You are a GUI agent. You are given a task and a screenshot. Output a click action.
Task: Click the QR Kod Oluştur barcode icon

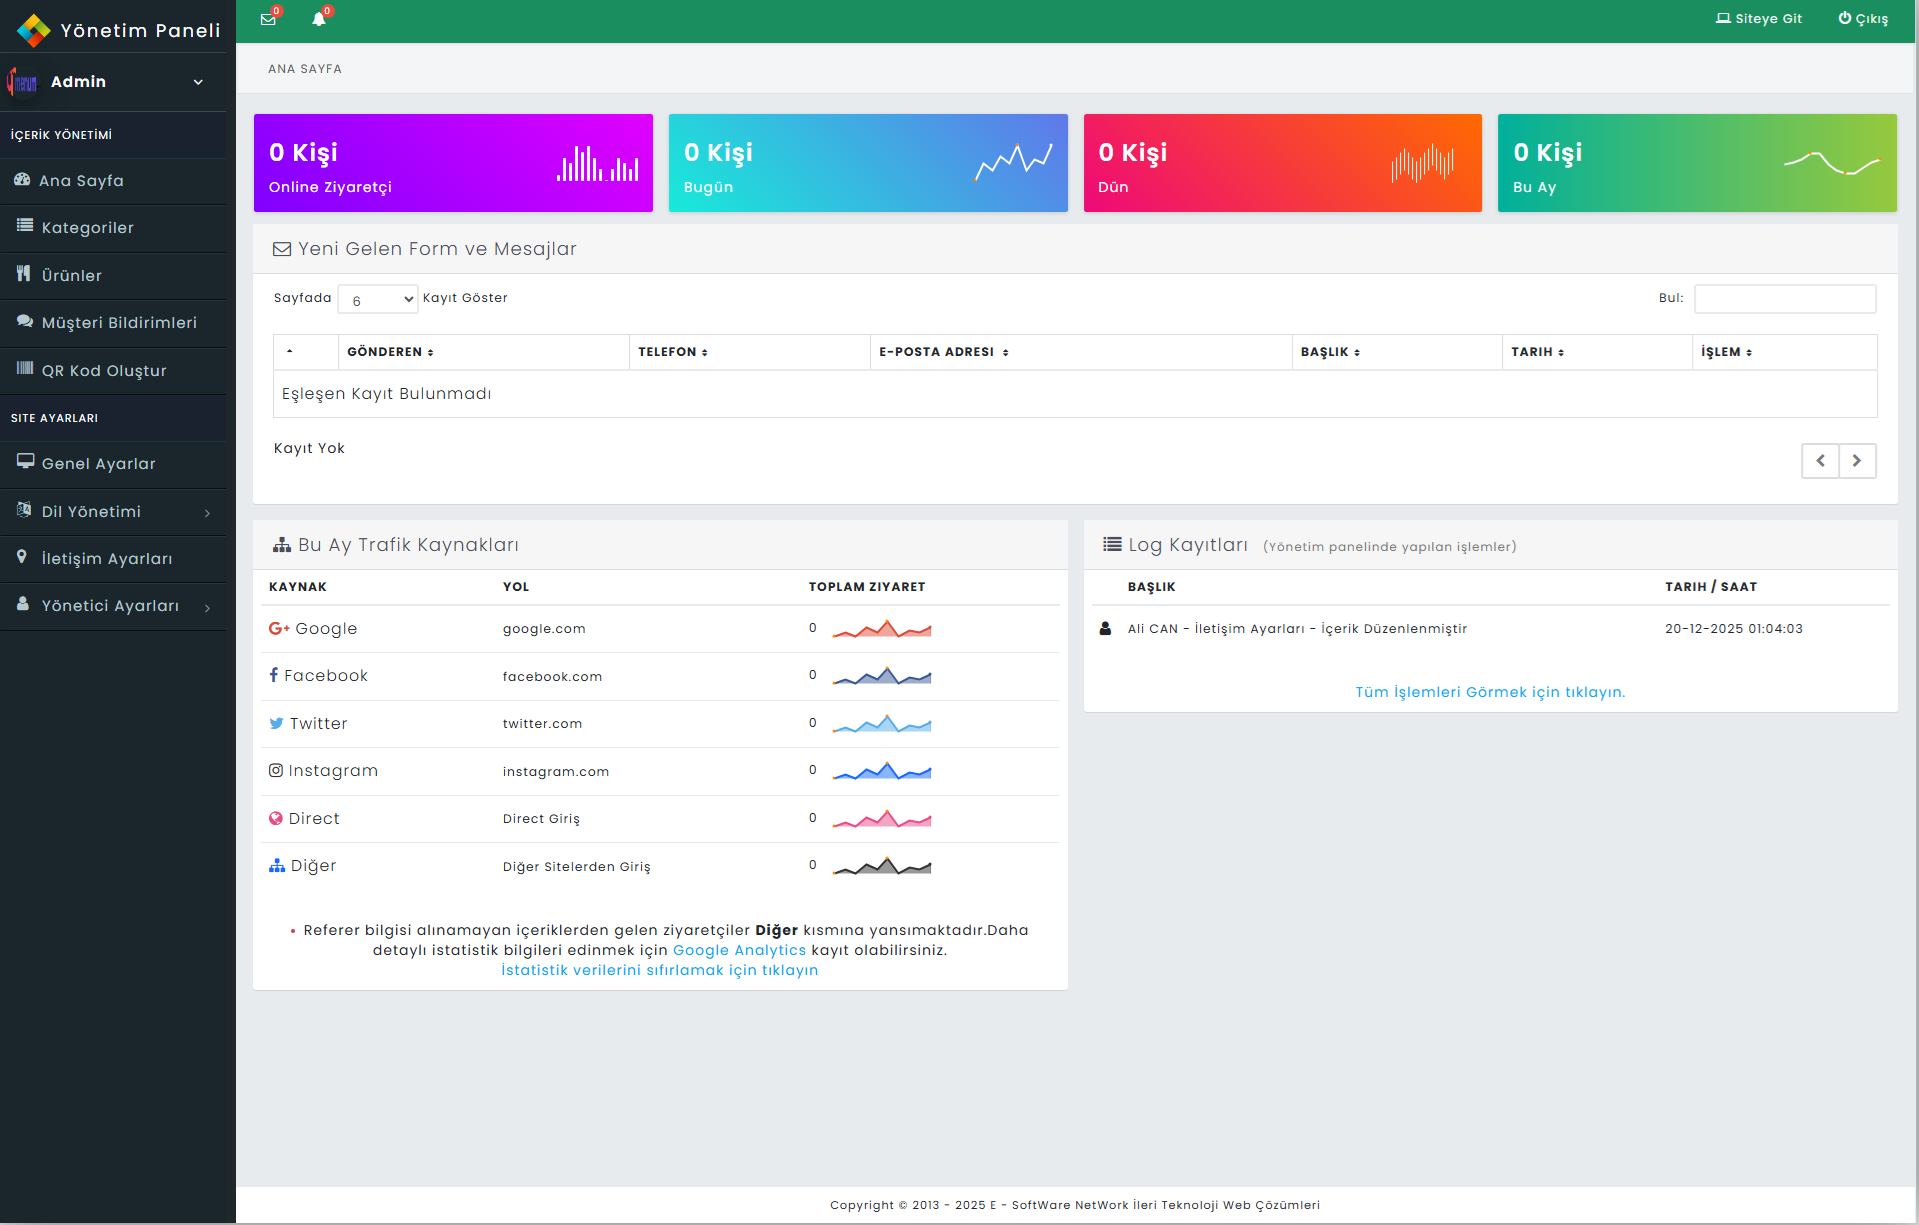(25, 369)
